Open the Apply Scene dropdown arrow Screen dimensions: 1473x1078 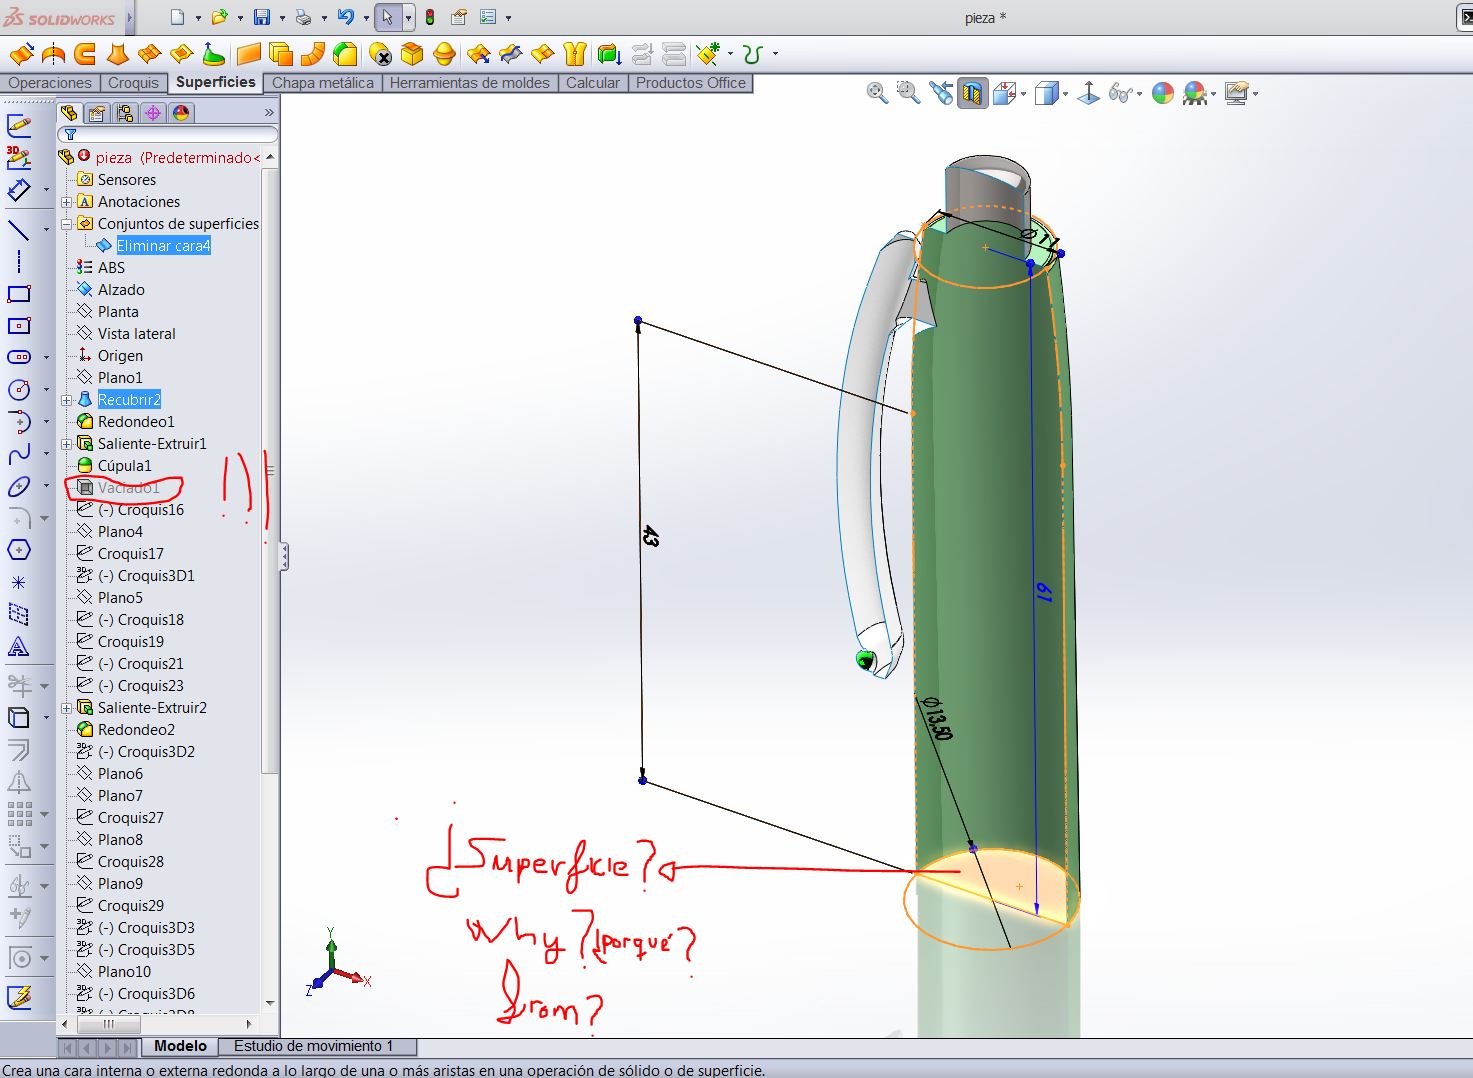pos(1214,94)
